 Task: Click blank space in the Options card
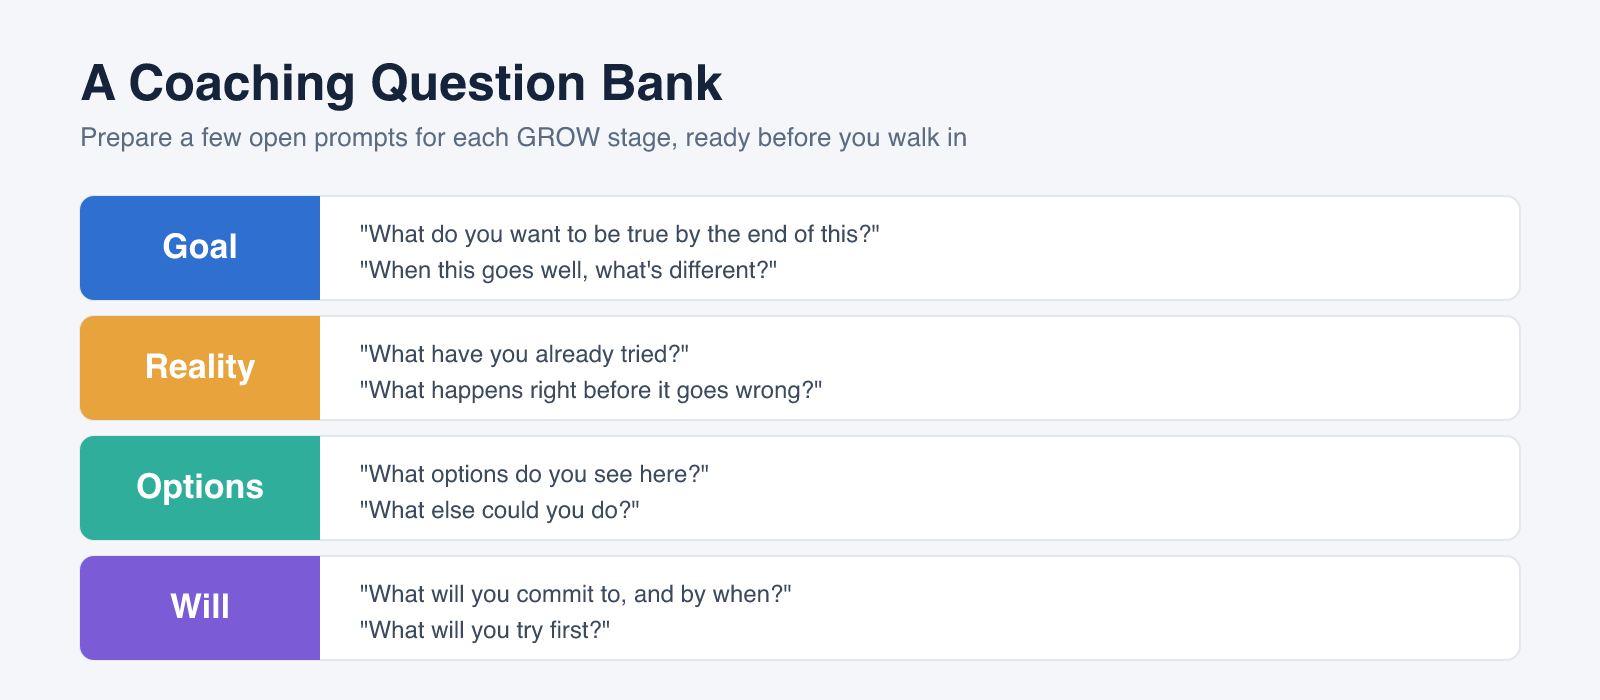(1200, 488)
